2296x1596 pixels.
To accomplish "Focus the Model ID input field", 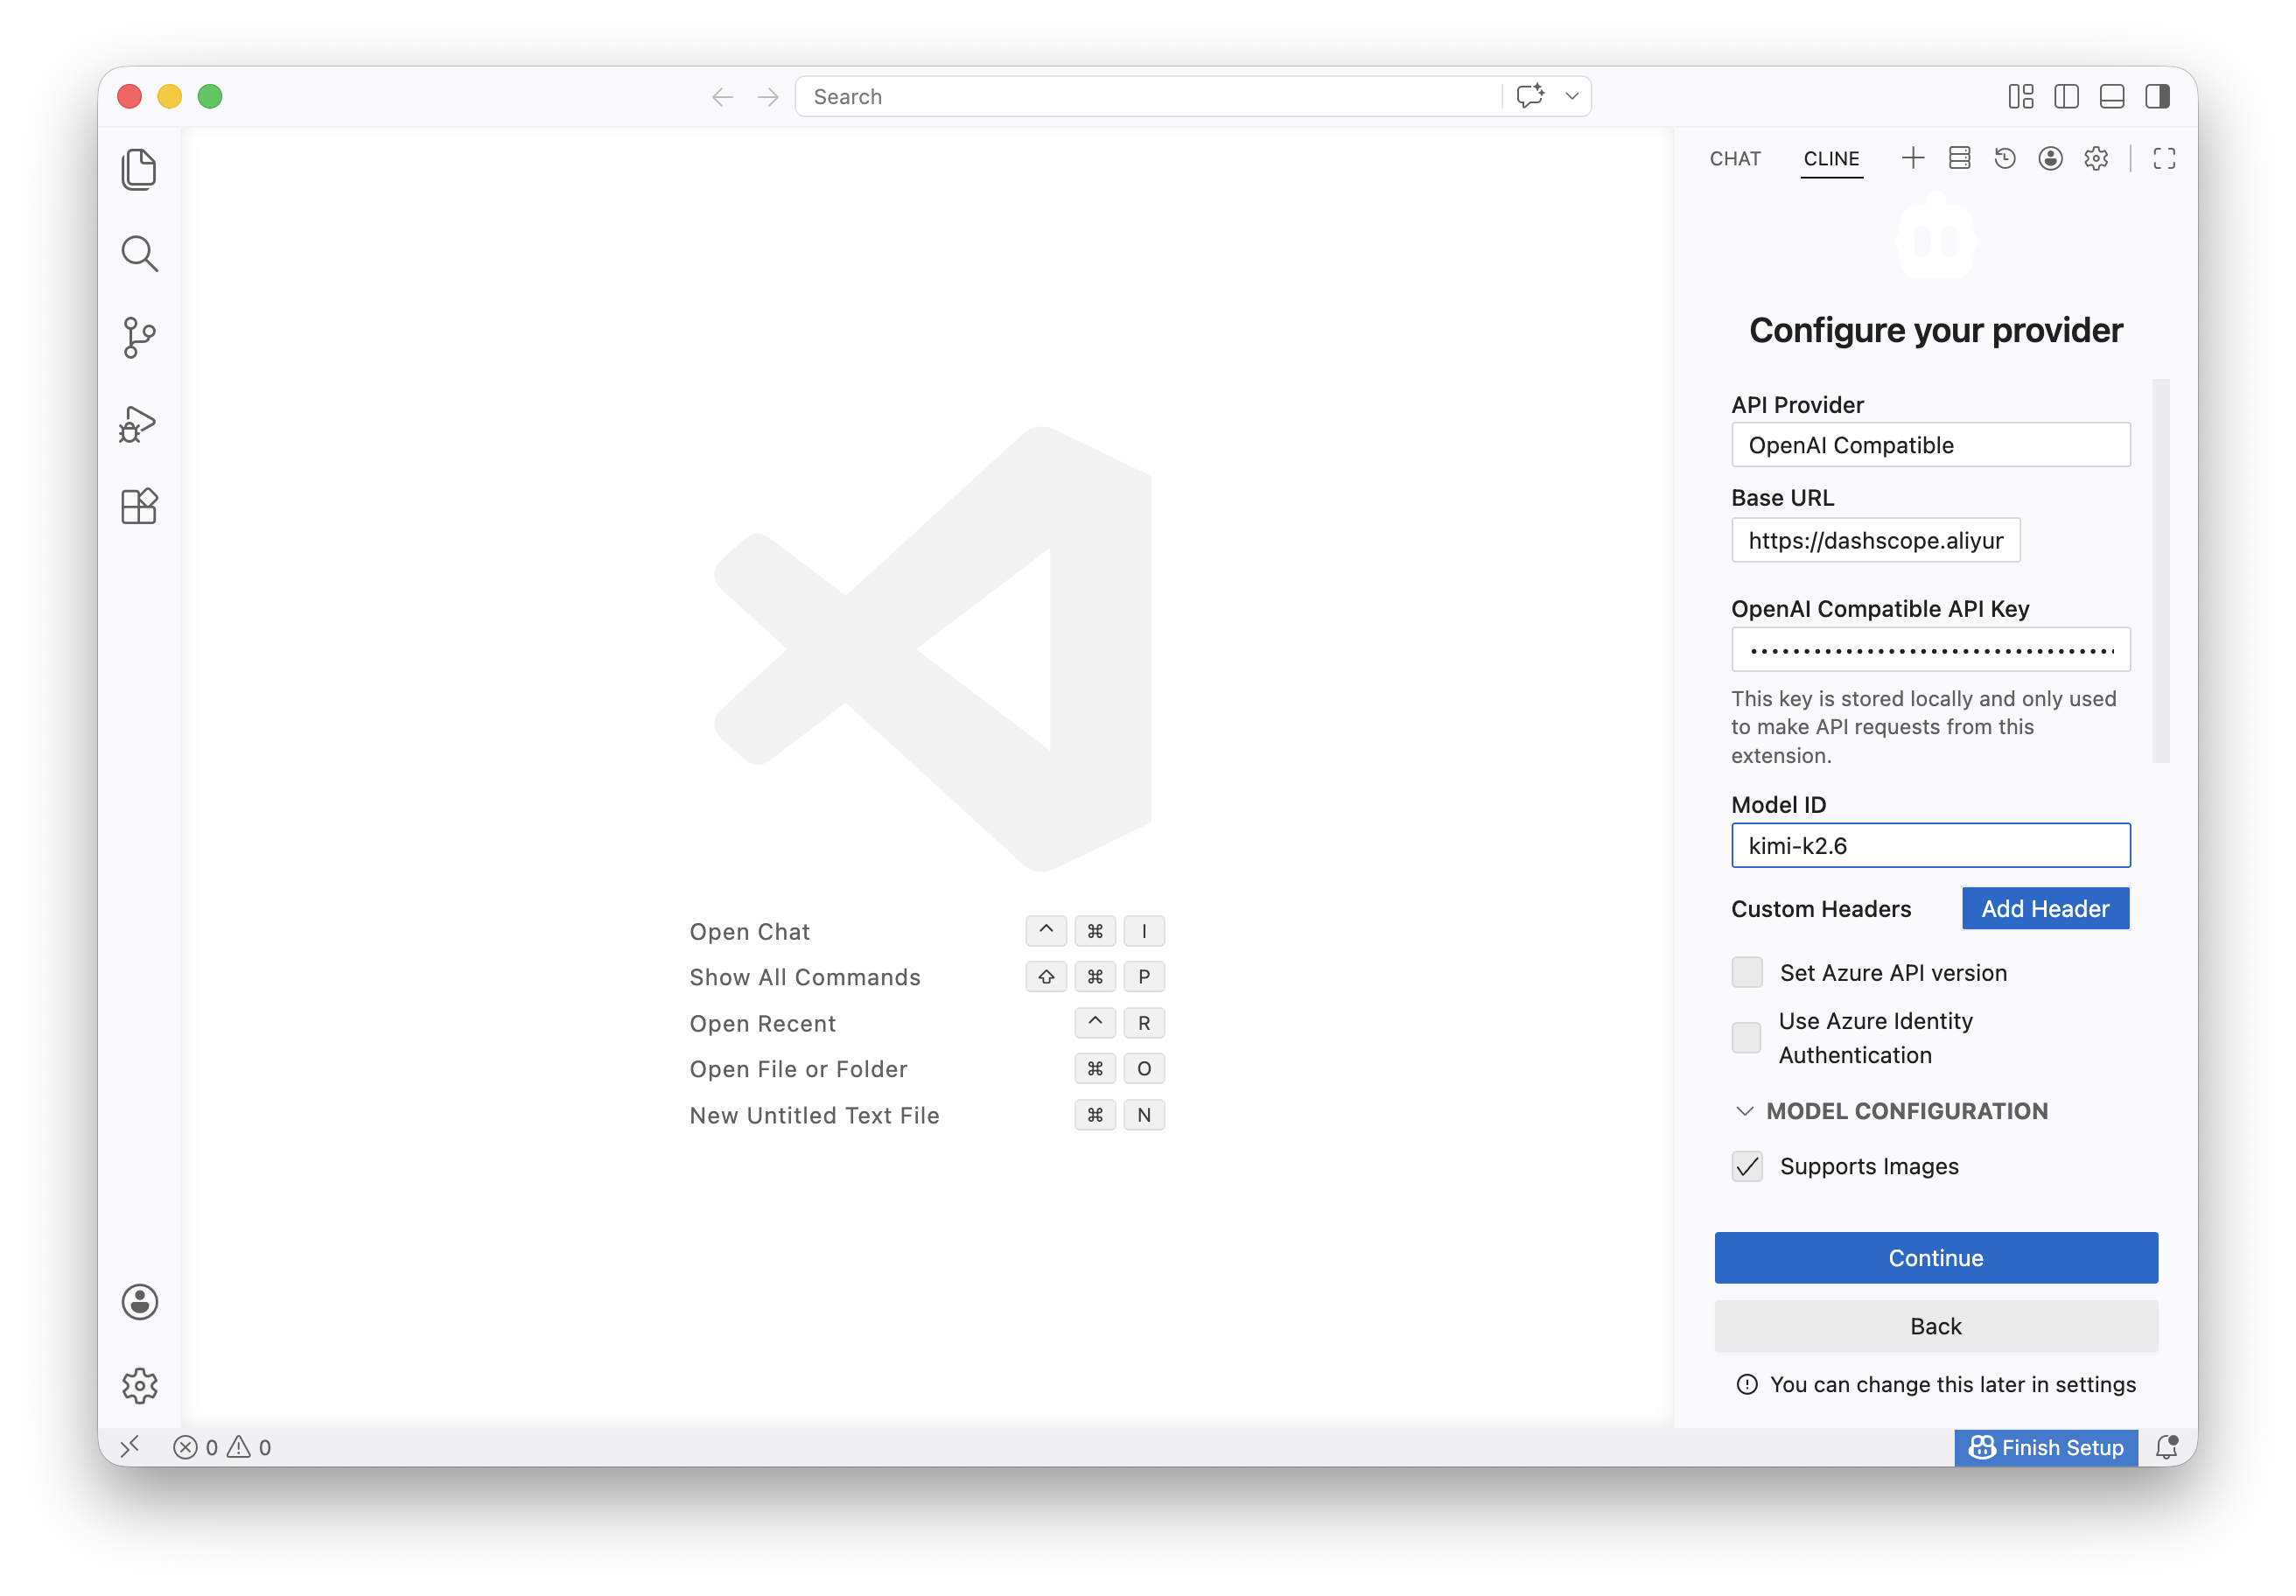I will [x=1930, y=846].
